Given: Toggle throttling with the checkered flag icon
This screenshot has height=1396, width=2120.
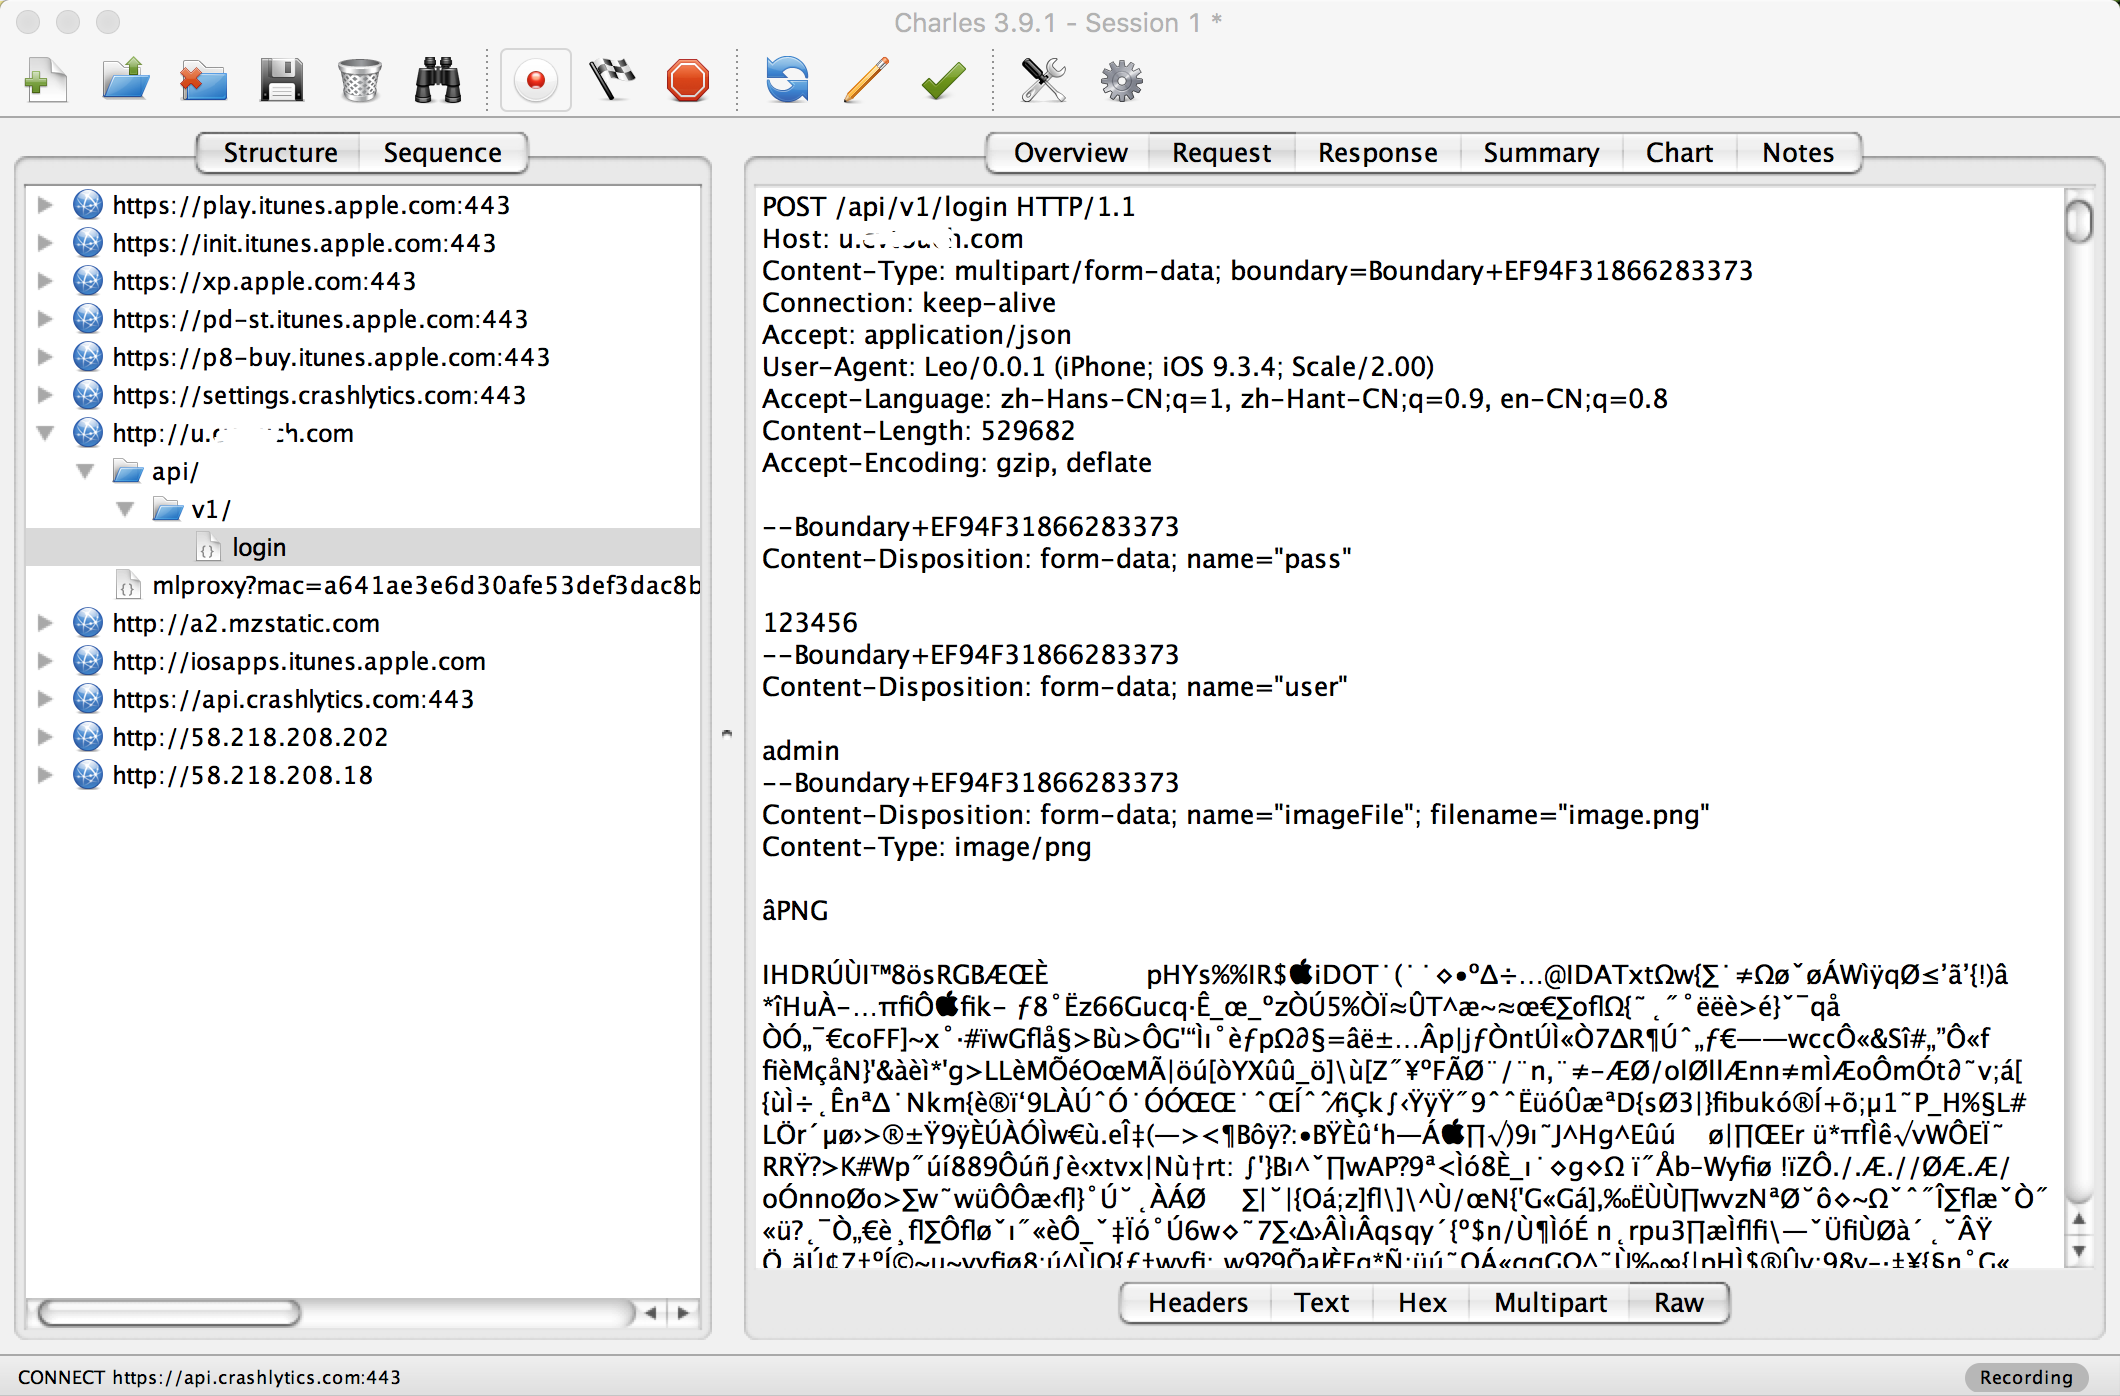Looking at the screenshot, I should click(612, 80).
